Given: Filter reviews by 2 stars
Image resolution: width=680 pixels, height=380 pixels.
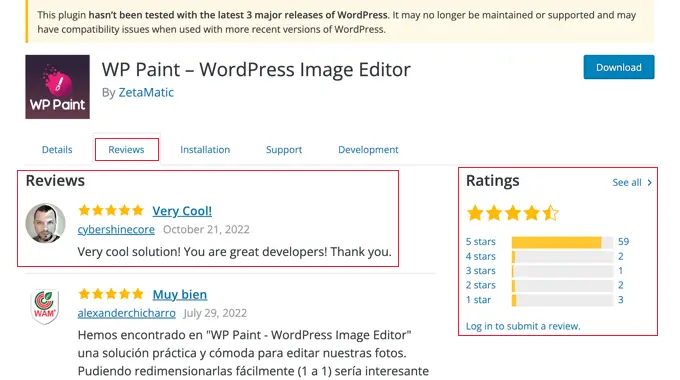Looking at the screenshot, I should tap(481, 285).
